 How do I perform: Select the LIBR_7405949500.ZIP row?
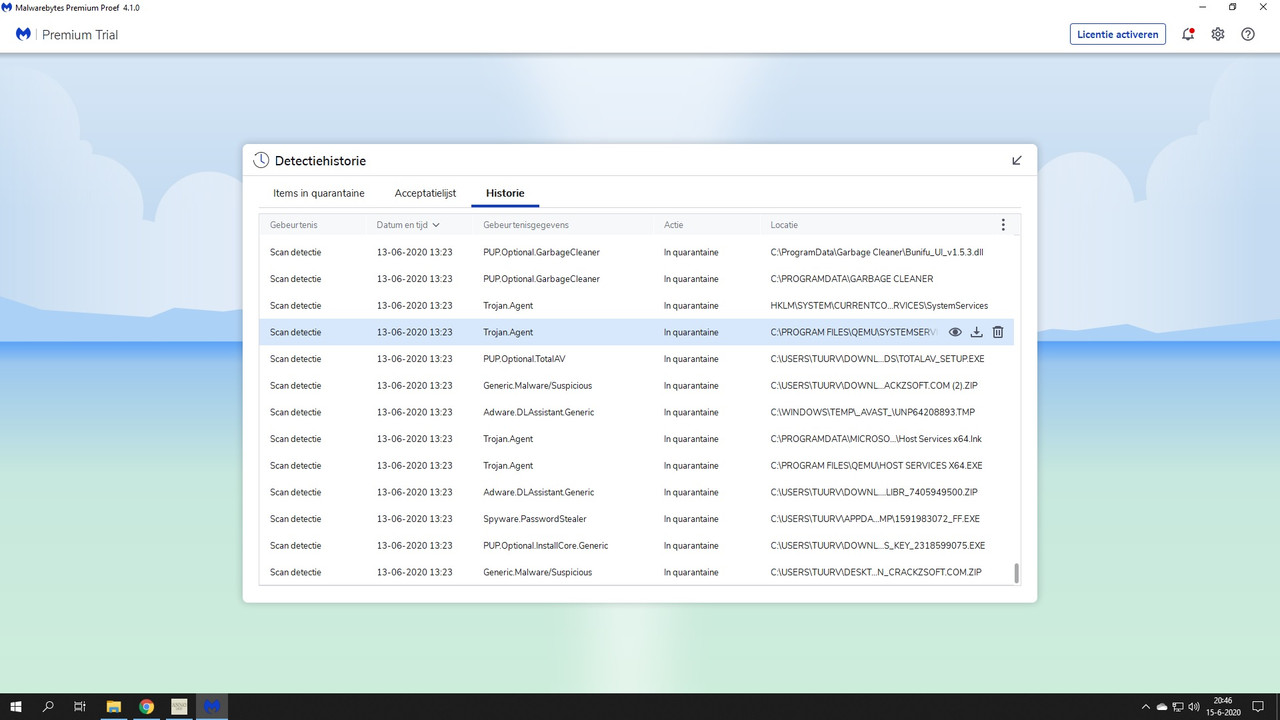(636, 492)
